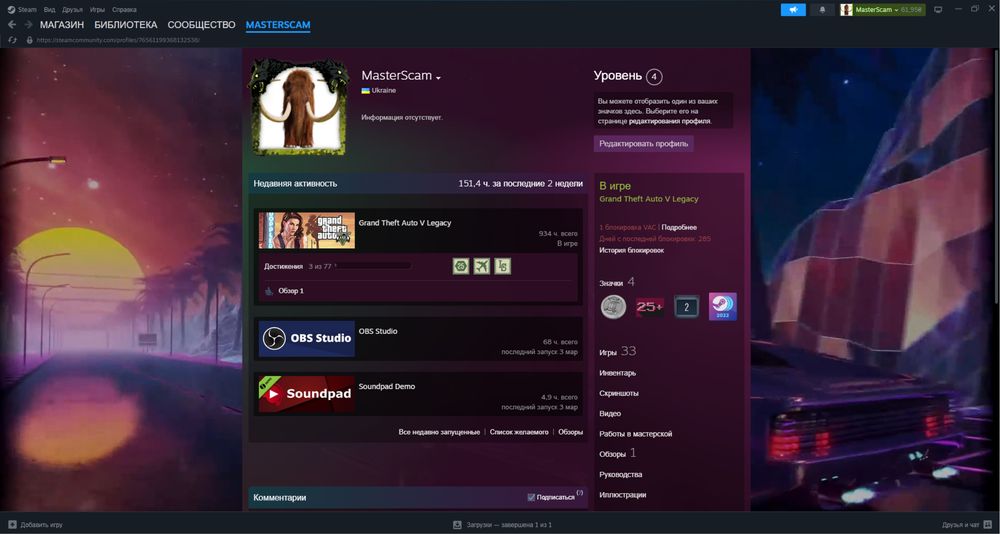Screen dimensions: 1000x534
Task: Open the Grand Theft Auto V Legacy title link
Action: (x=405, y=223)
